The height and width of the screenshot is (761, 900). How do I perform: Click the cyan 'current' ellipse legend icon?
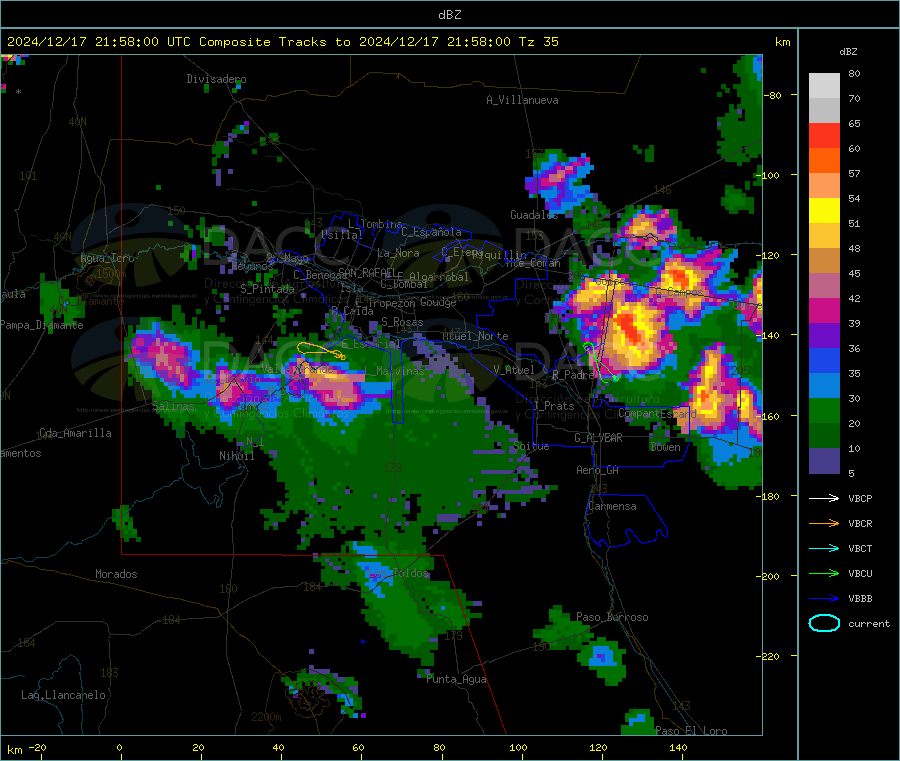pos(824,623)
